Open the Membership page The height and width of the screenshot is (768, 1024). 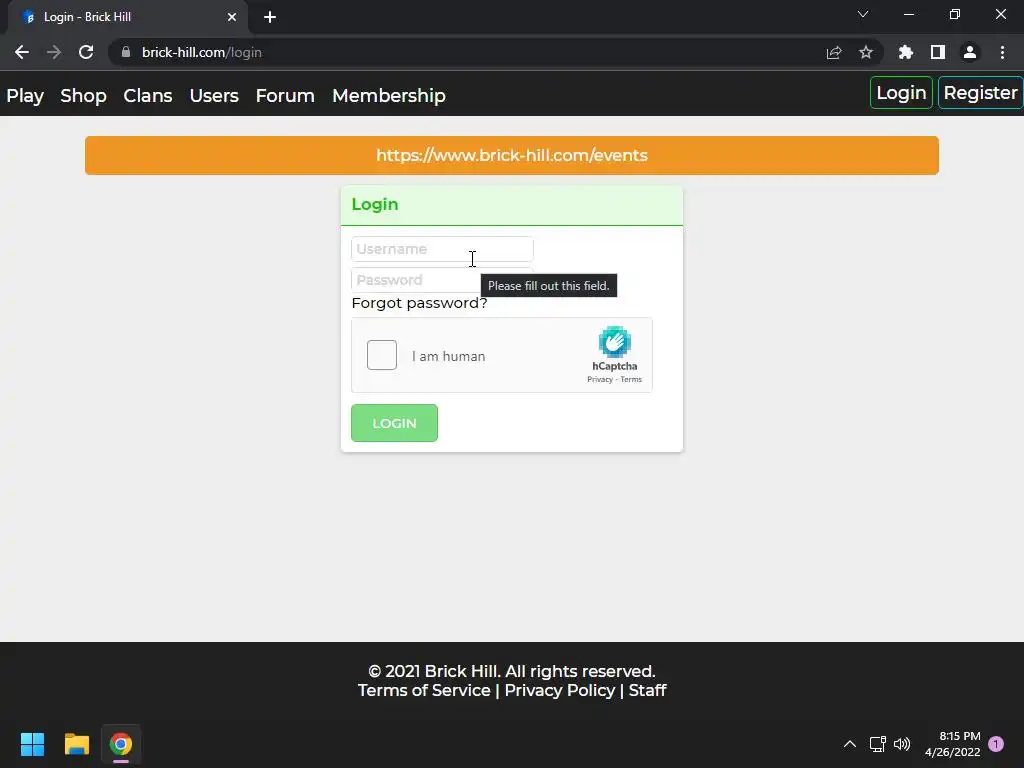tap(389, 95)
